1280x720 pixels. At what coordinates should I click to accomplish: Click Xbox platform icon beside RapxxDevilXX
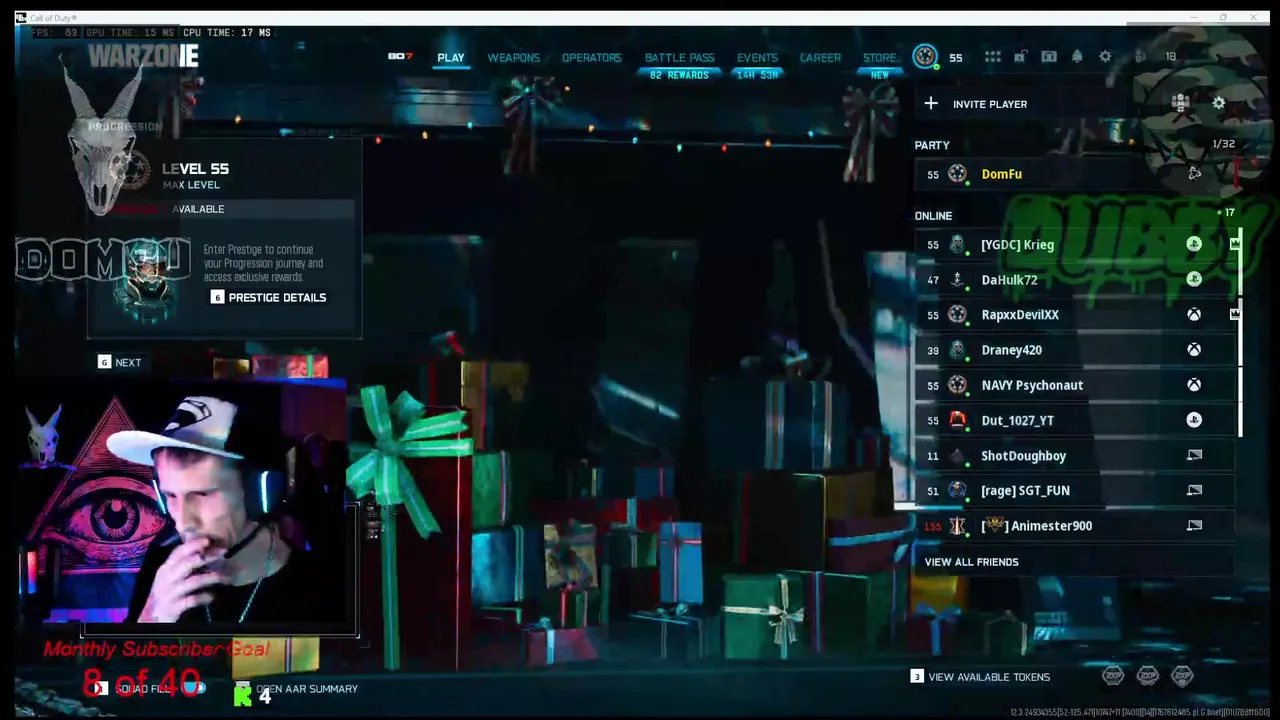(1194, 315)
